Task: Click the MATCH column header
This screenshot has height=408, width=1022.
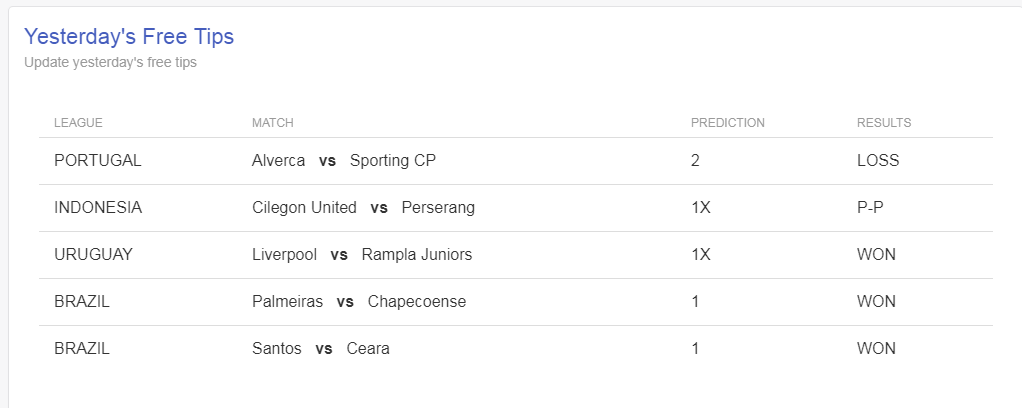Action: click(x=272, y=123)
